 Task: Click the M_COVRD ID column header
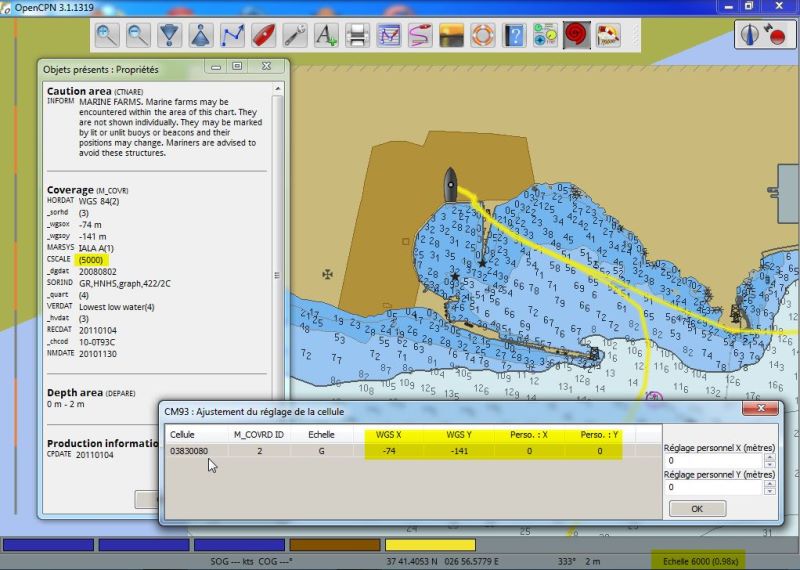[259, 435]
